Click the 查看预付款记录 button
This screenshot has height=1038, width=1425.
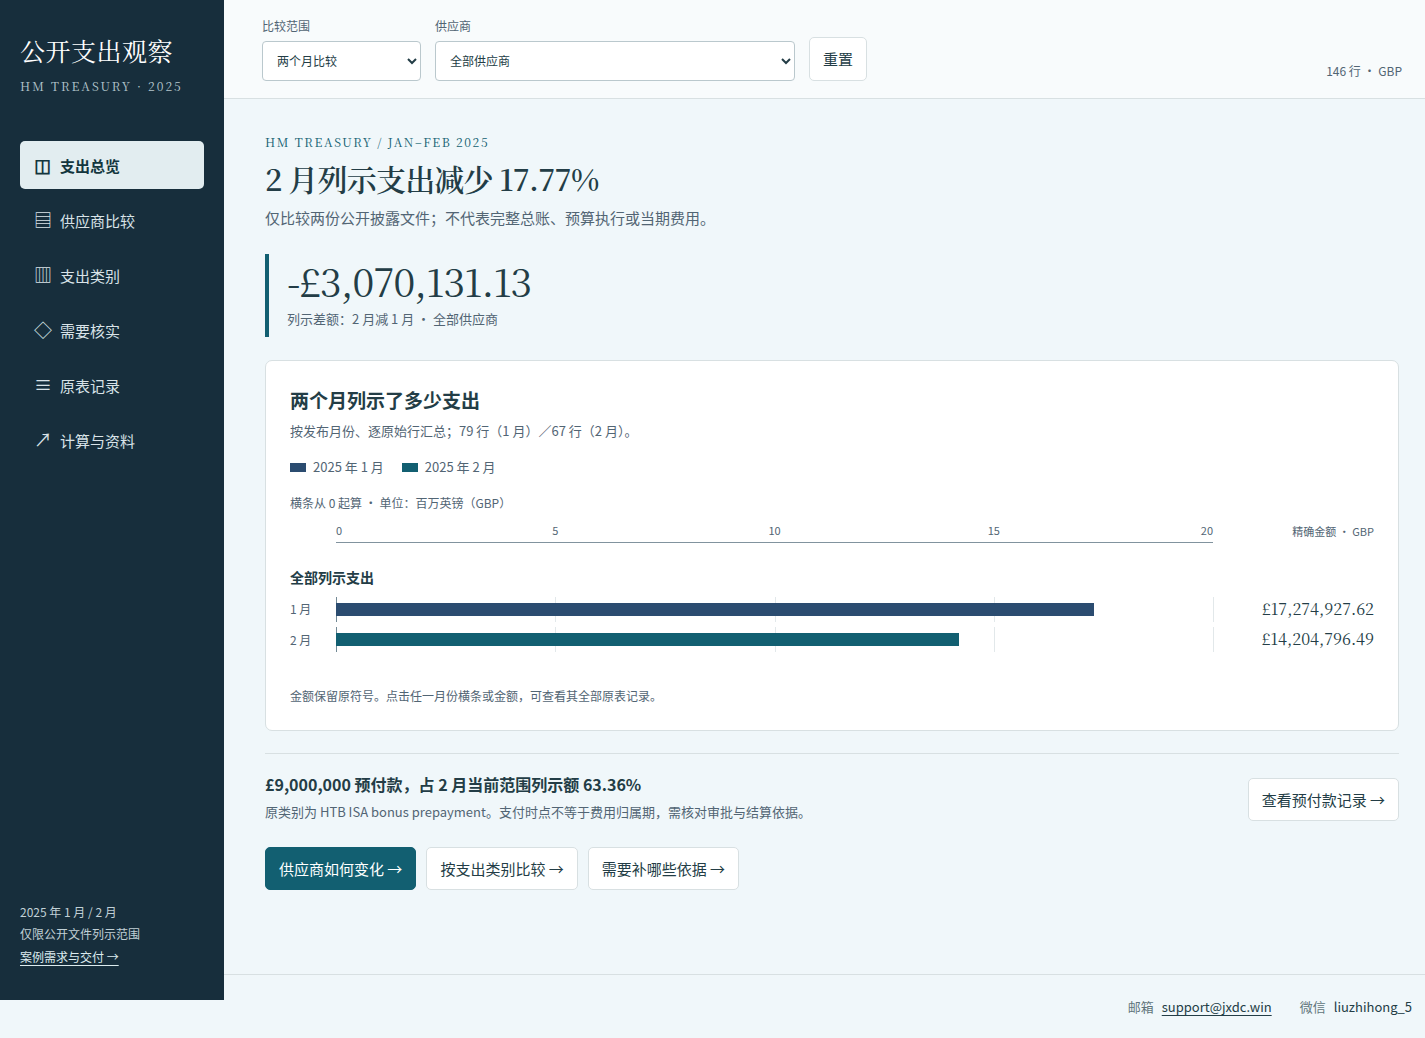[x=1323, y=800]
